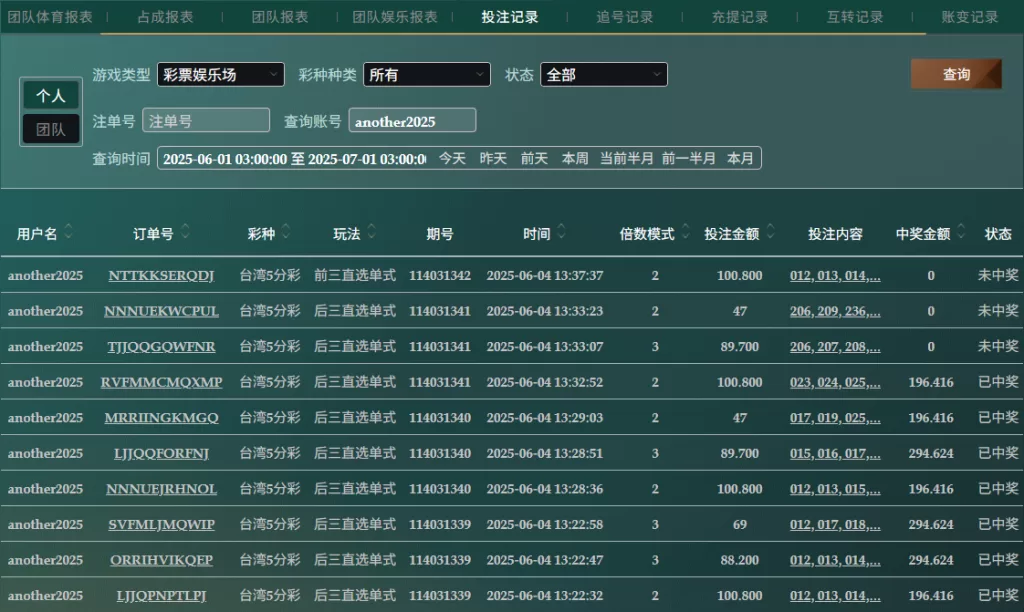
Task: Click the 投注内容 column header
Action: tap(835, 234)
